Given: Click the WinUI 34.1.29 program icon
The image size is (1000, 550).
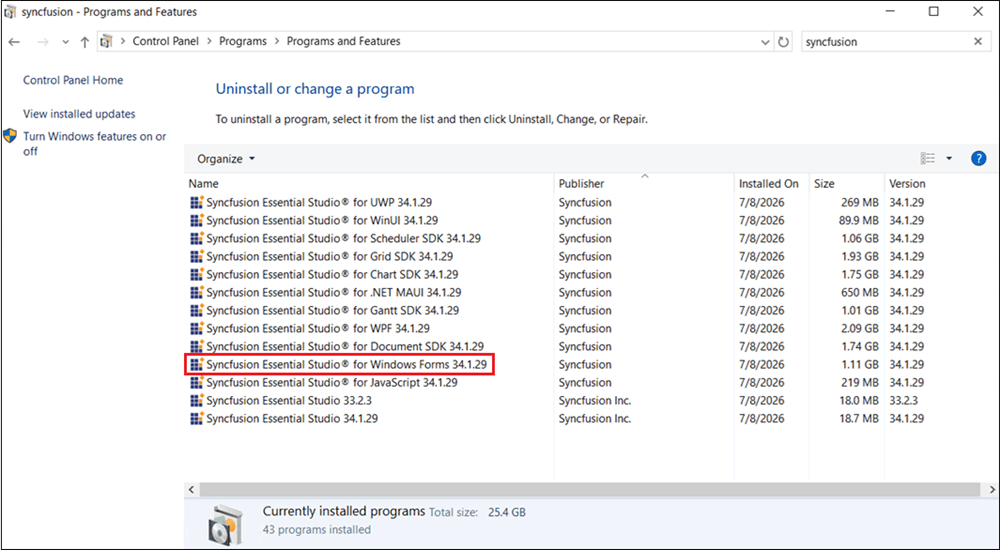Looking at the screenshot, I should click(x=197, y=220).
